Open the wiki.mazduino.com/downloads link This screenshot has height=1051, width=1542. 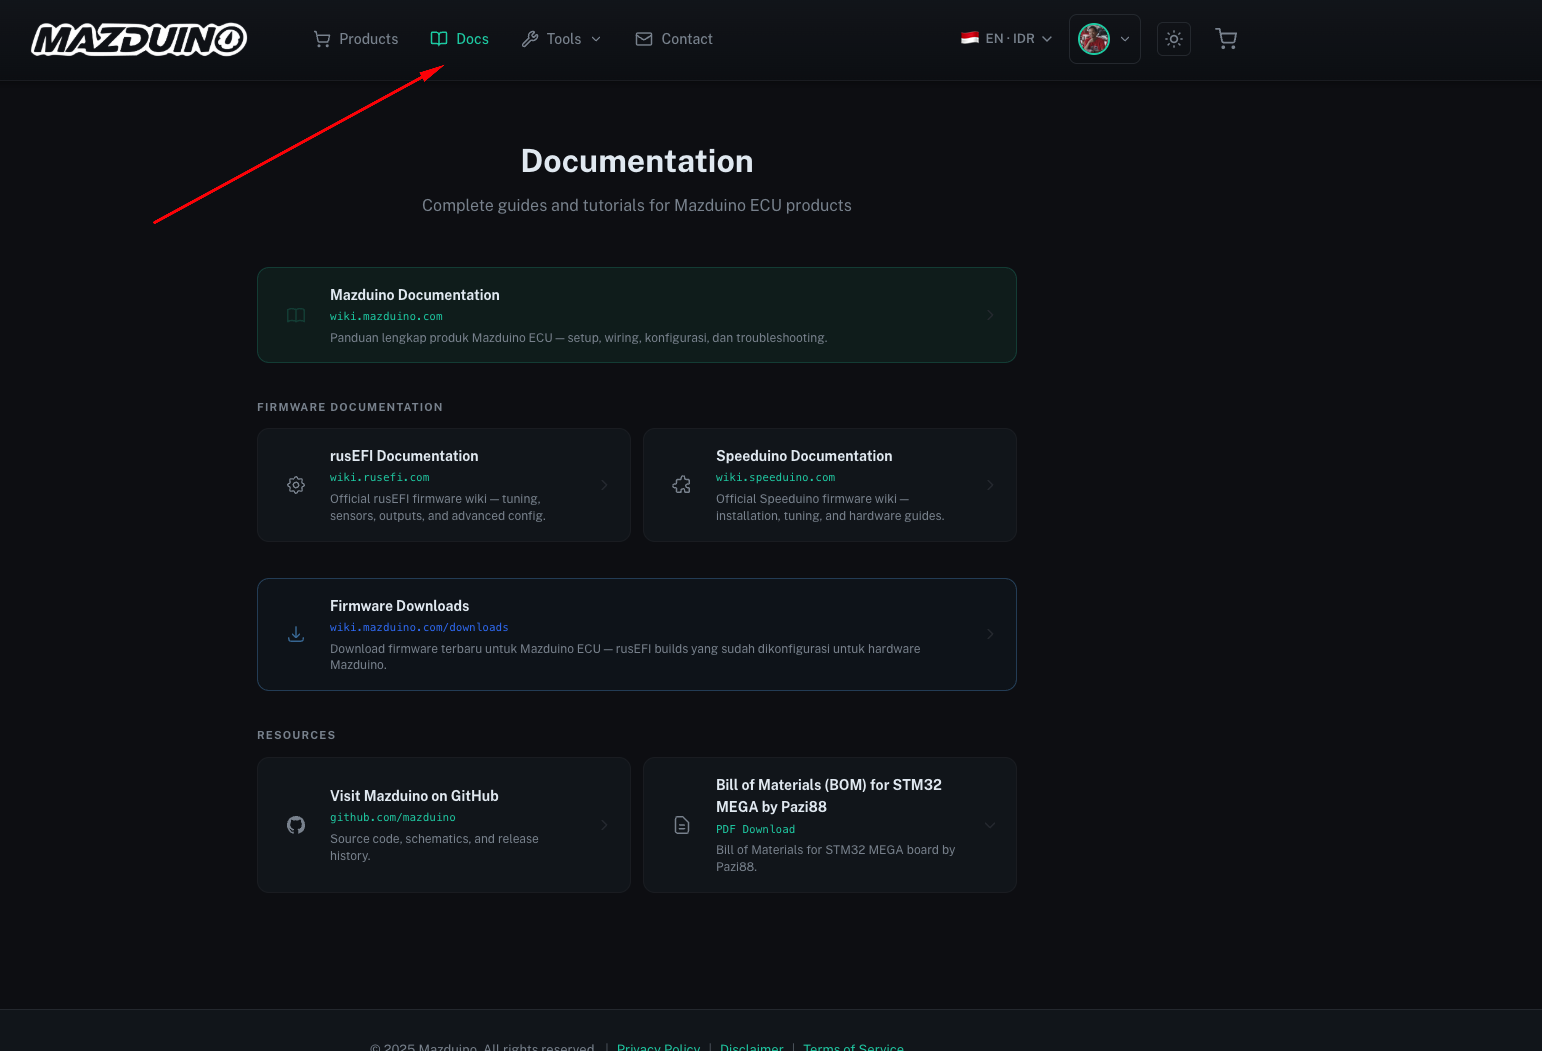tap(419, 628)
